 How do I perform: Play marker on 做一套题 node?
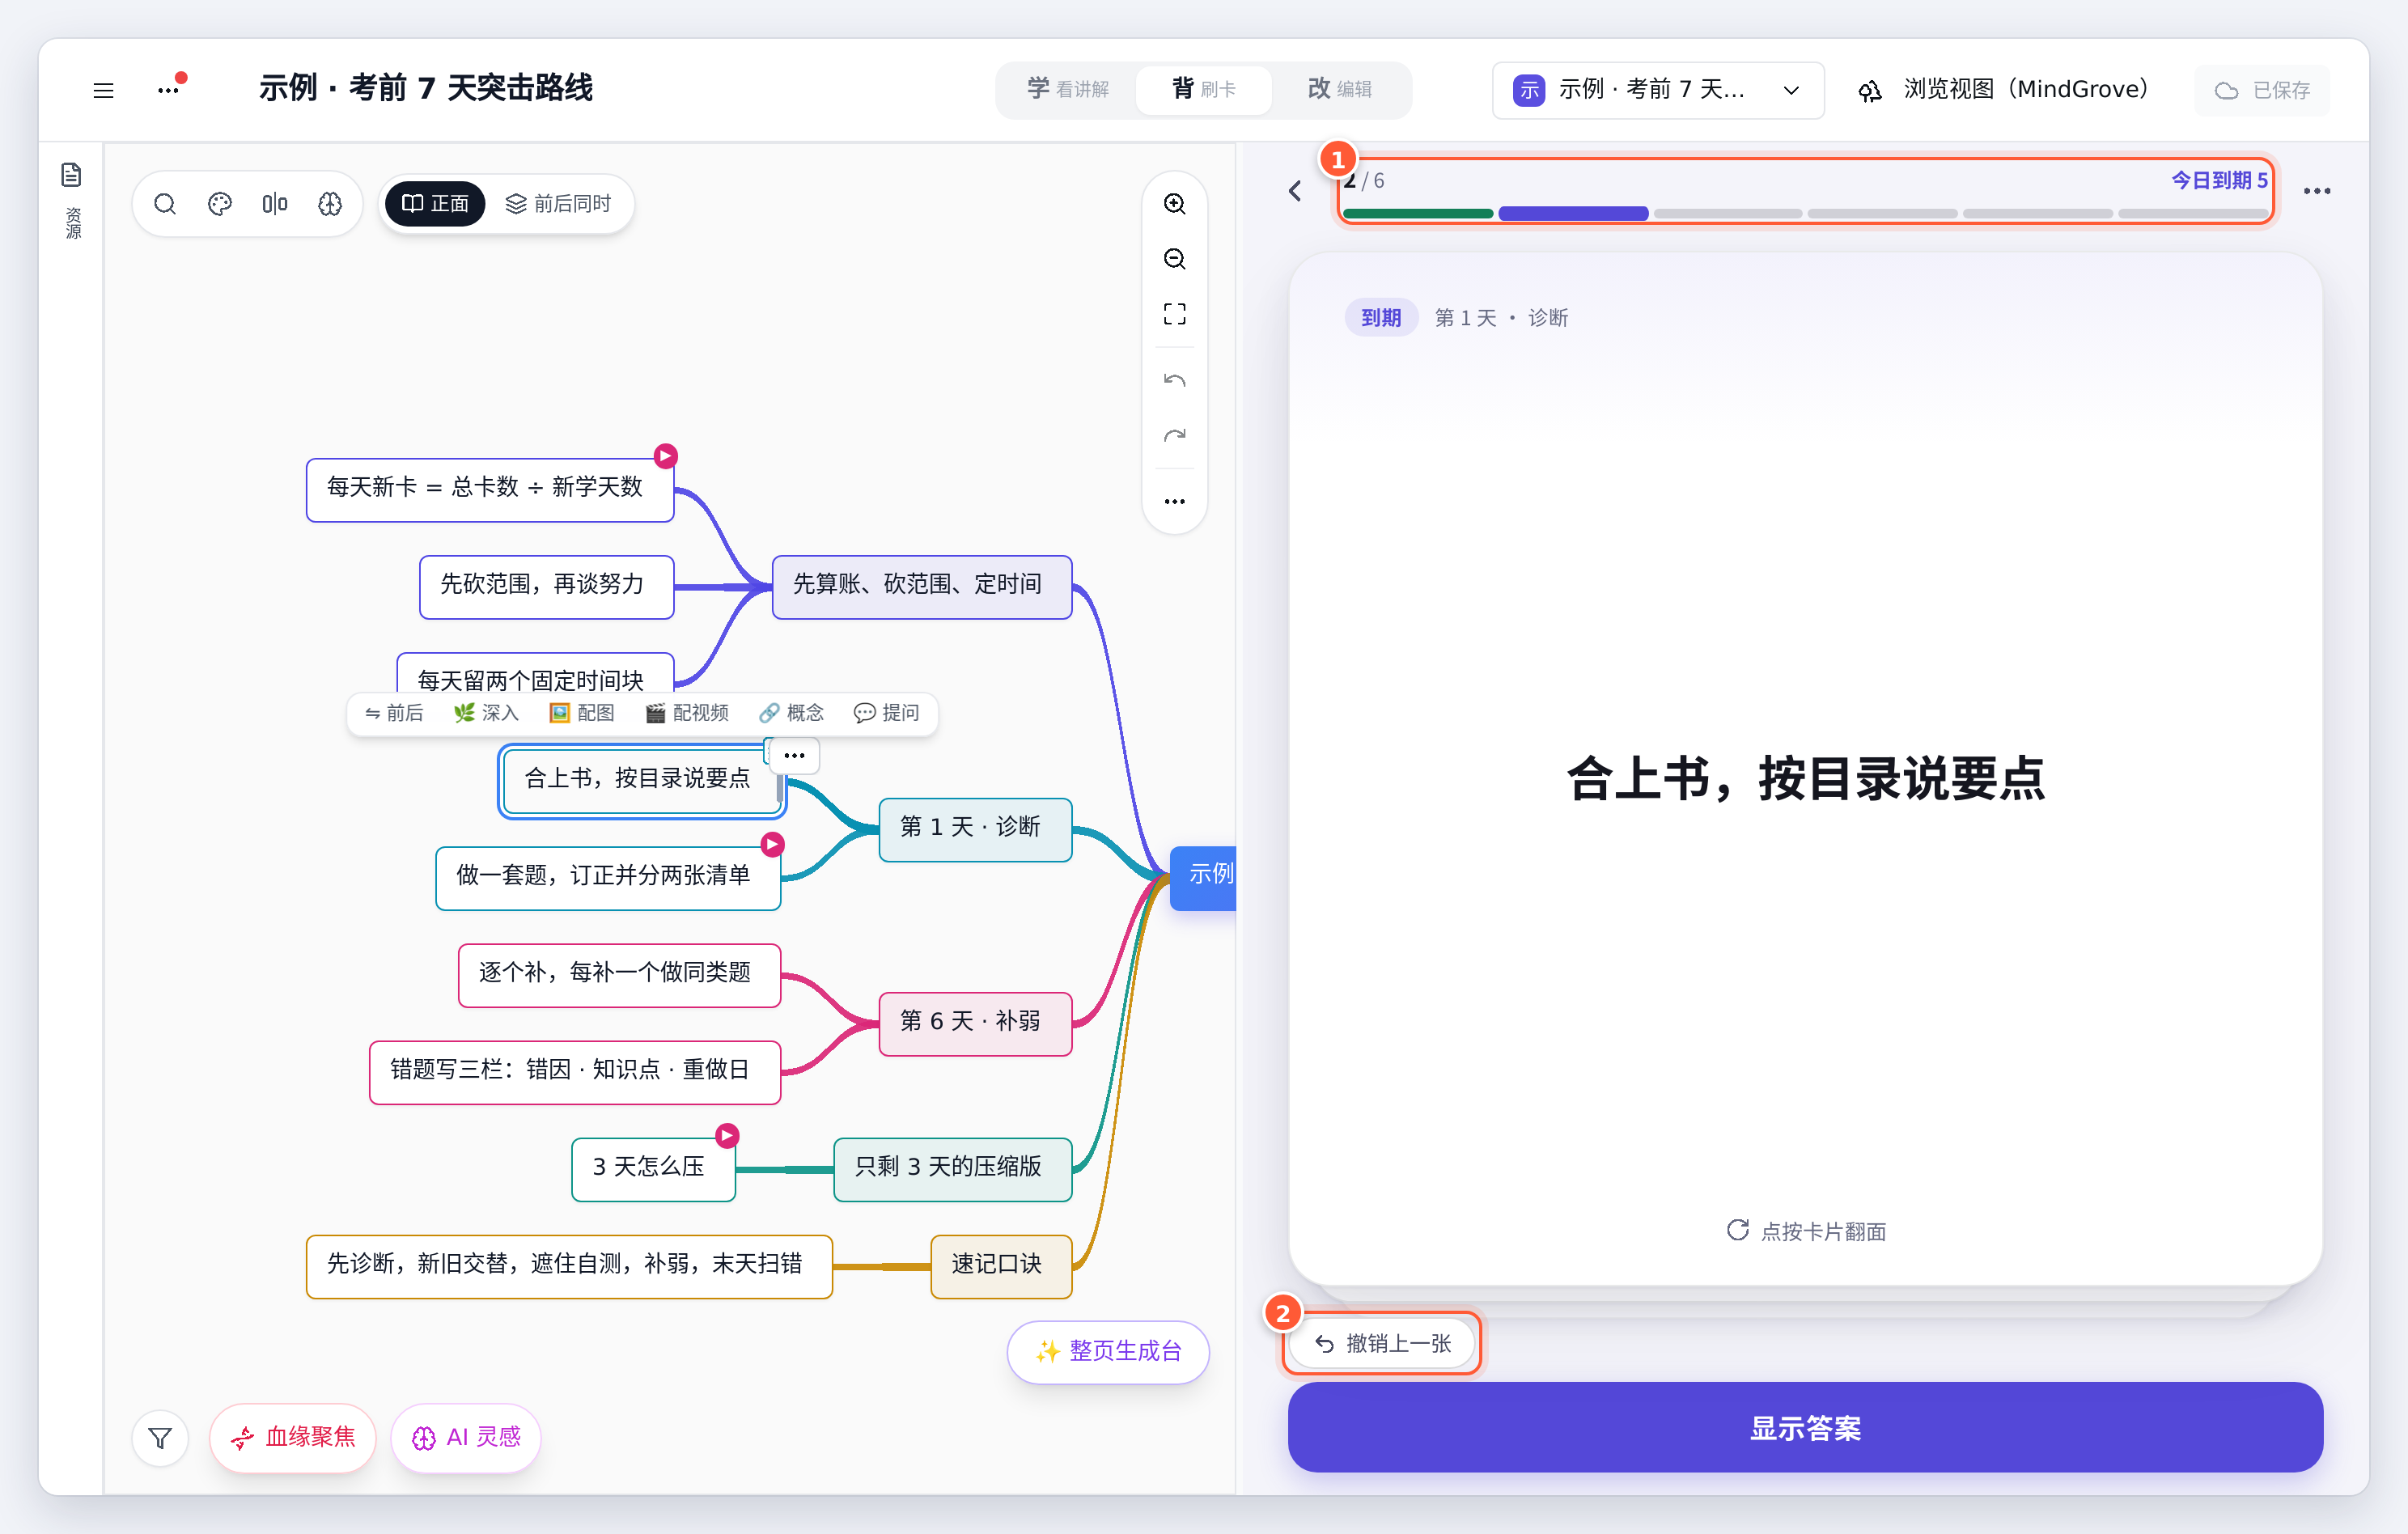pos(772,844)
